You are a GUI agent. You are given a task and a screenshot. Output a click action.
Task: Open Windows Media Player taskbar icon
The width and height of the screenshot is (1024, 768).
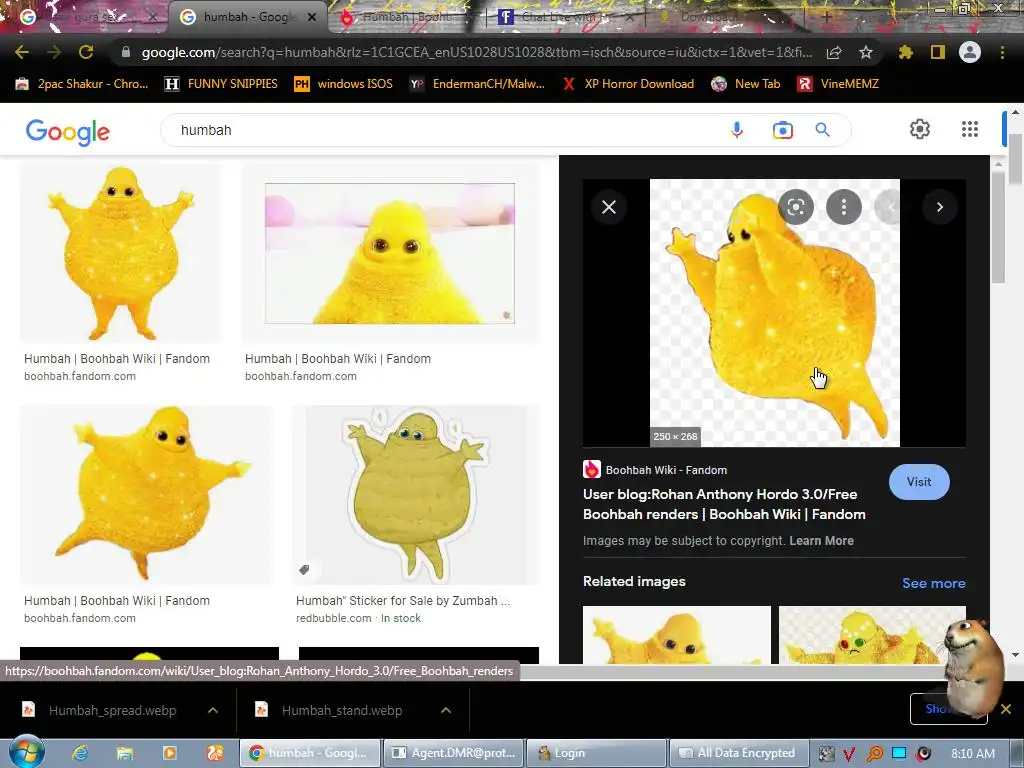(170, 753)
